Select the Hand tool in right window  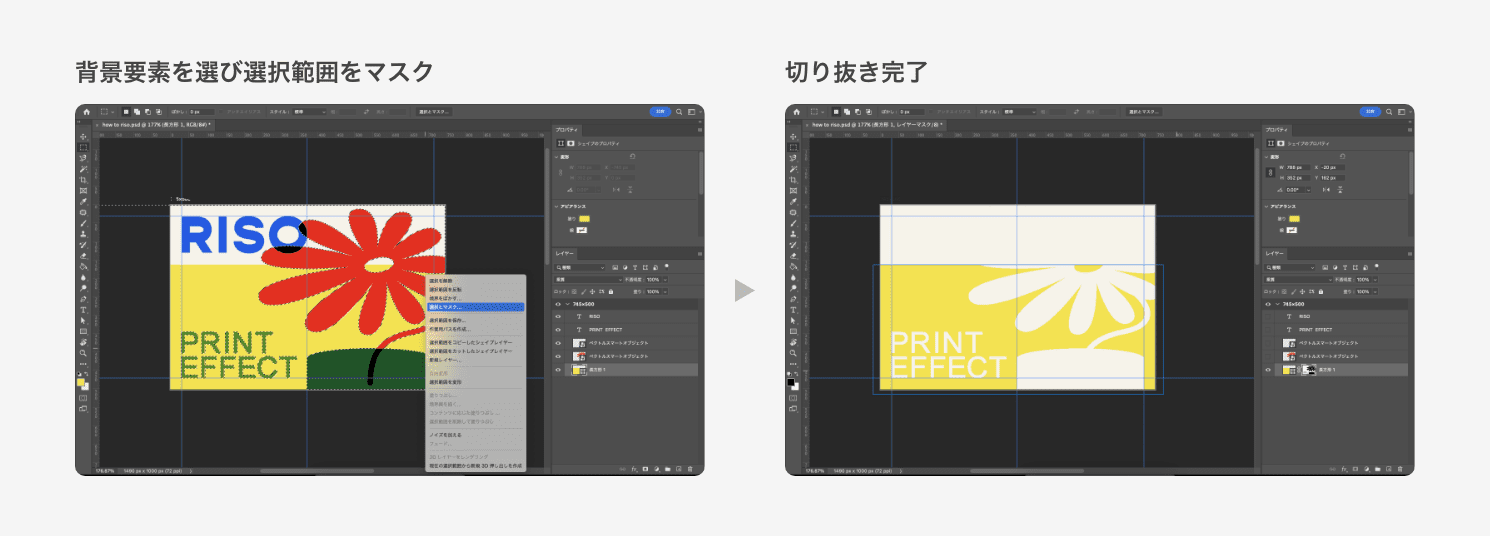793,342
